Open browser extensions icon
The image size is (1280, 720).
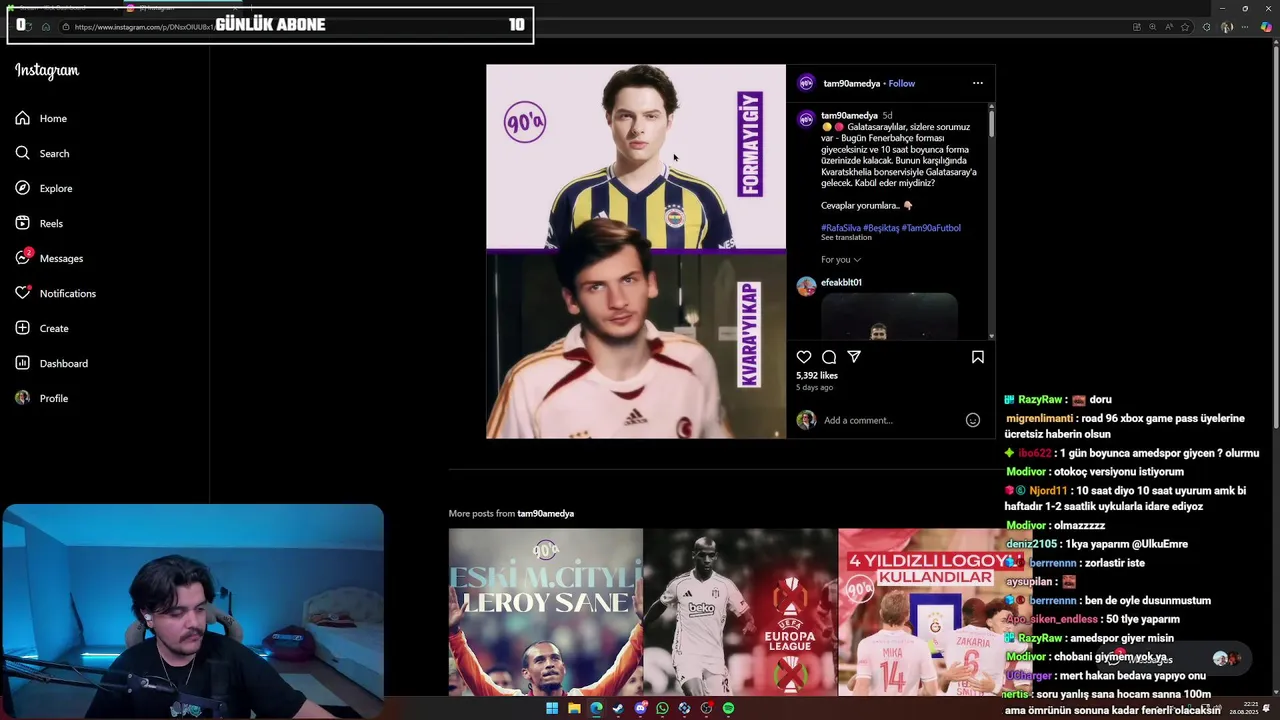[1206, 27]
